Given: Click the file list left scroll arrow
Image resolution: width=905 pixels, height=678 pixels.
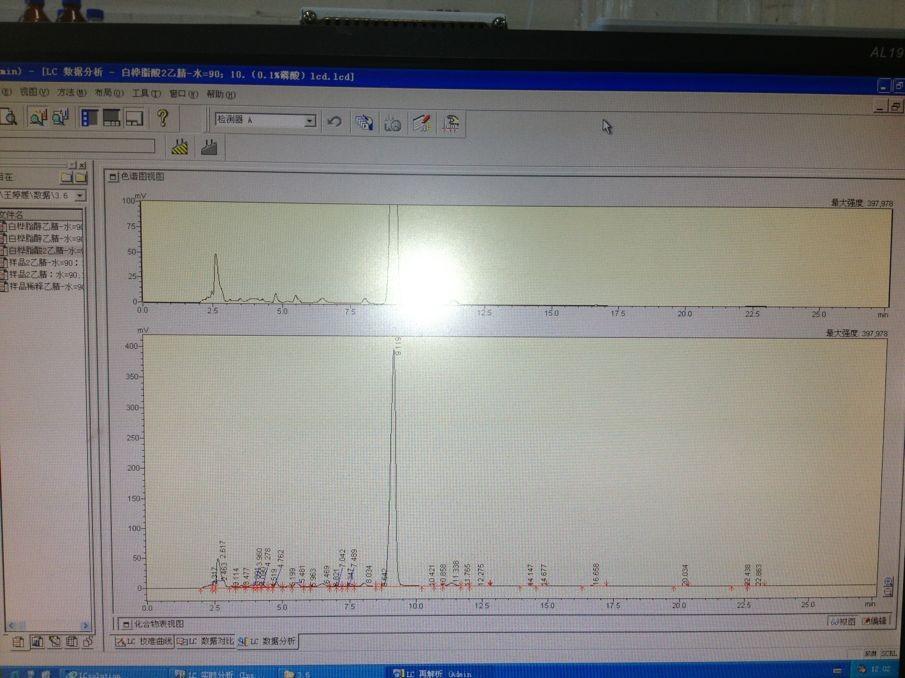Looking at the screenshot, I should 12,625.
